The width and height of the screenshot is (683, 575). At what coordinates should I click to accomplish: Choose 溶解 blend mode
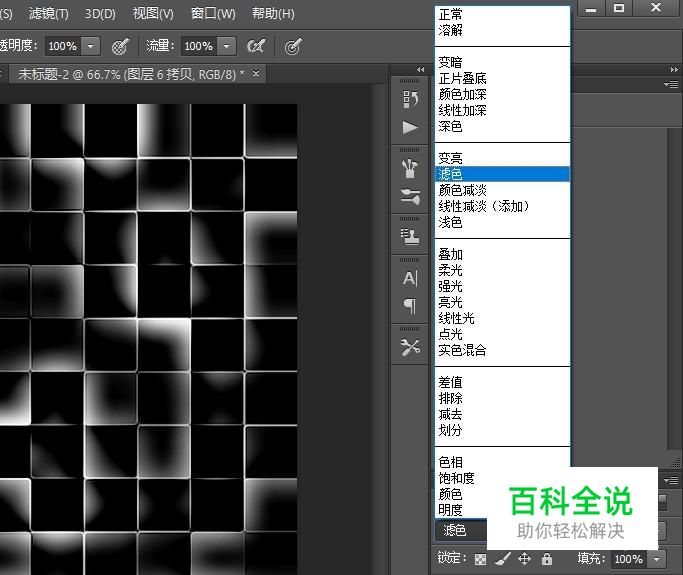point(502,30)
